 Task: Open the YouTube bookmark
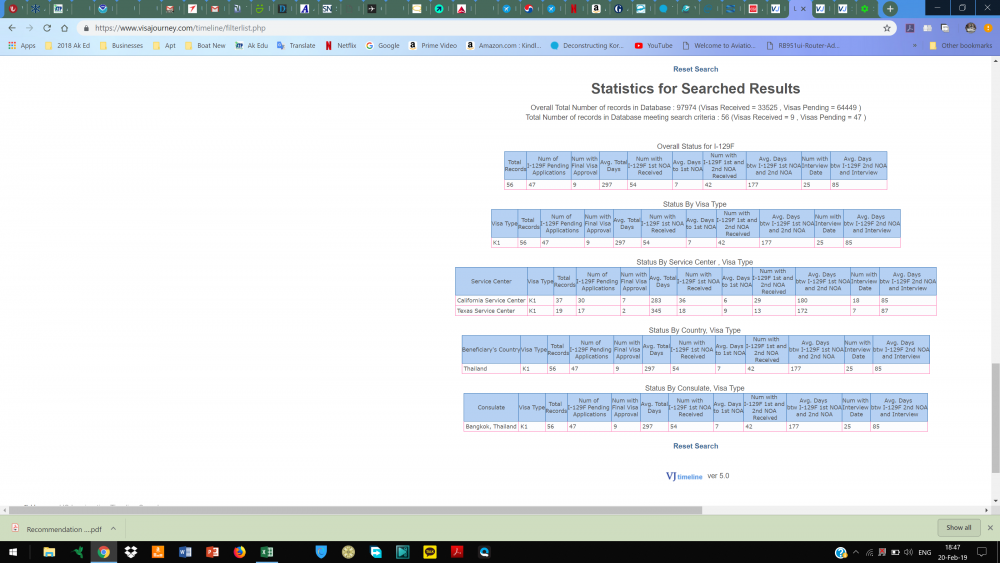[653, 45]
